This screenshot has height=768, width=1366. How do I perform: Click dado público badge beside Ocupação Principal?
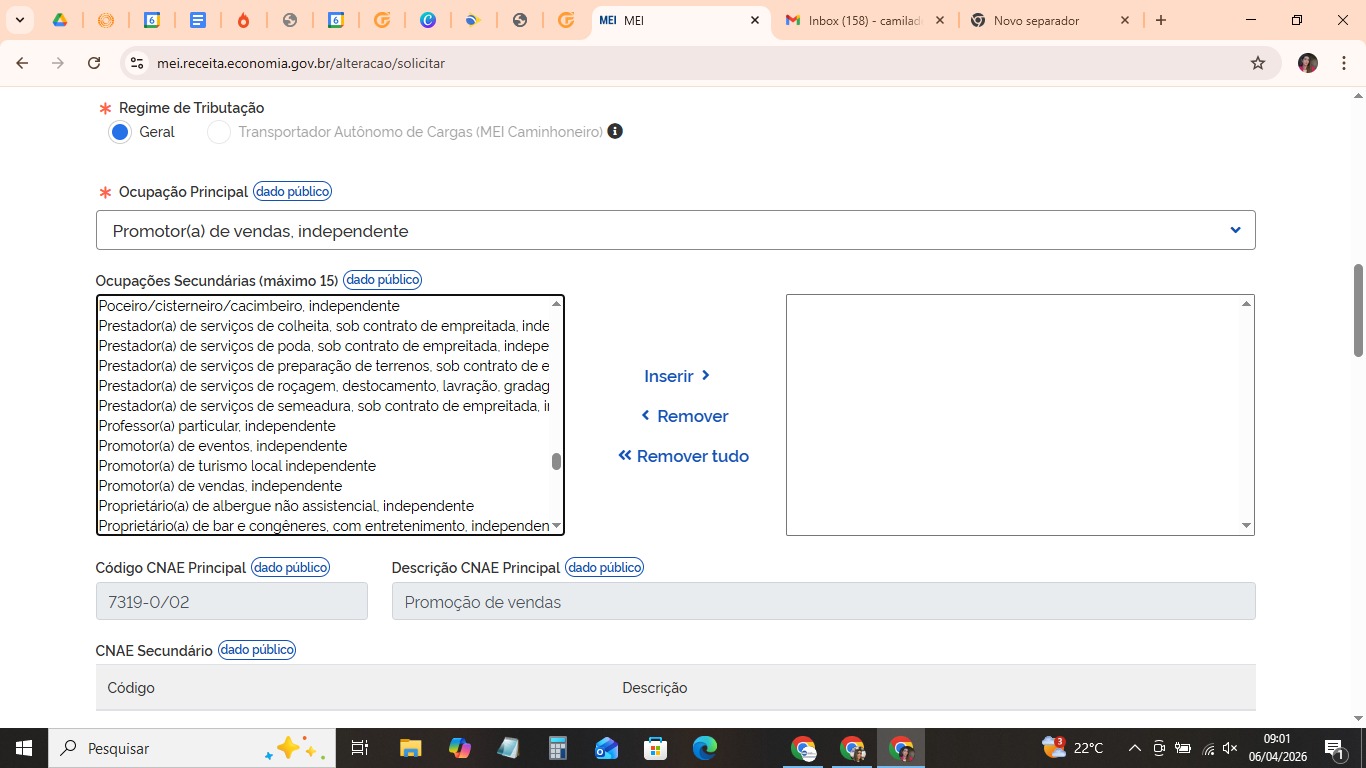click(x=292, y=191)
